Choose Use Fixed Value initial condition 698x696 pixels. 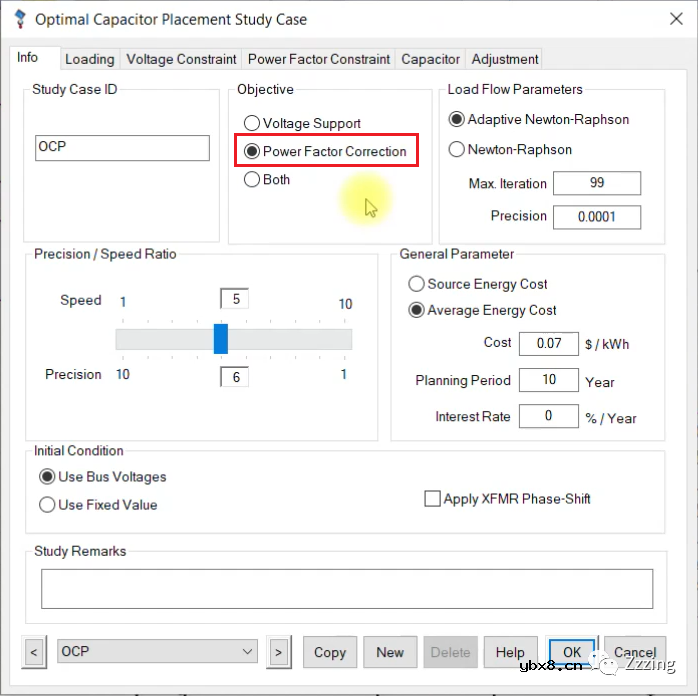pyautogui.click(x=47, y=505)
